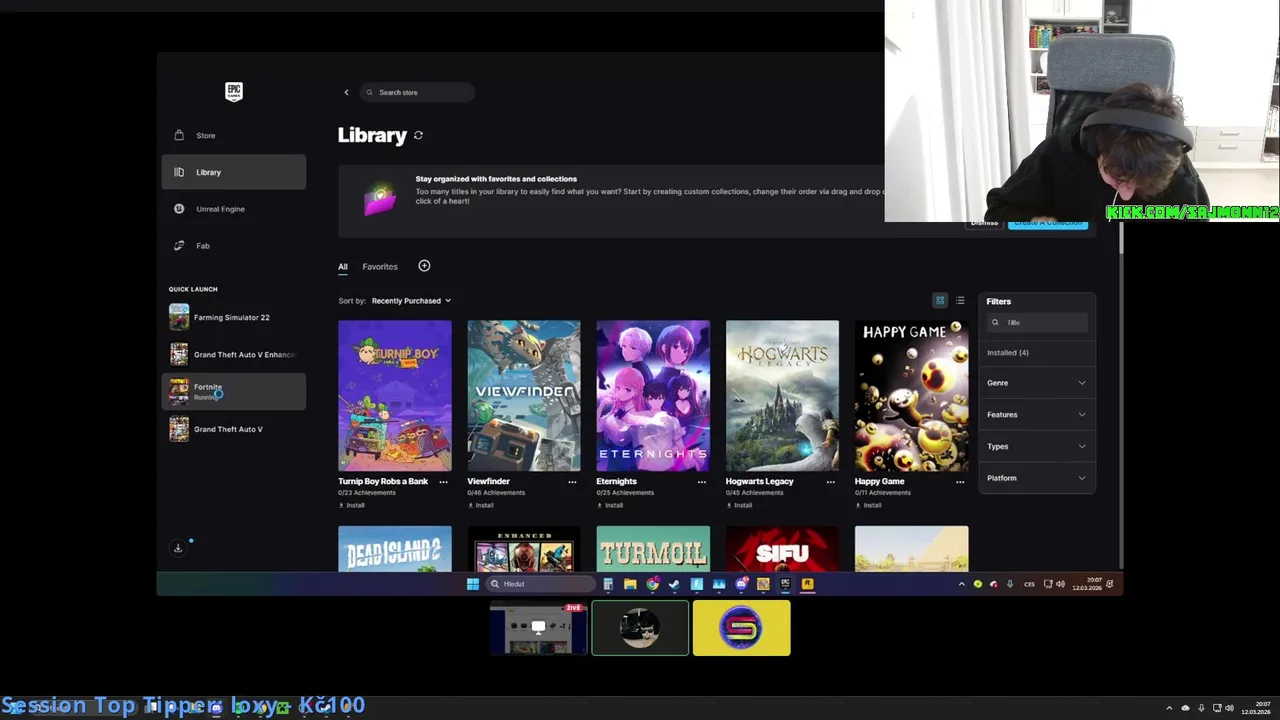Viewport: 1280px width, 720px height.
Task: Refresh the Library with the reload icon
Action: click(x=418, y=135)
